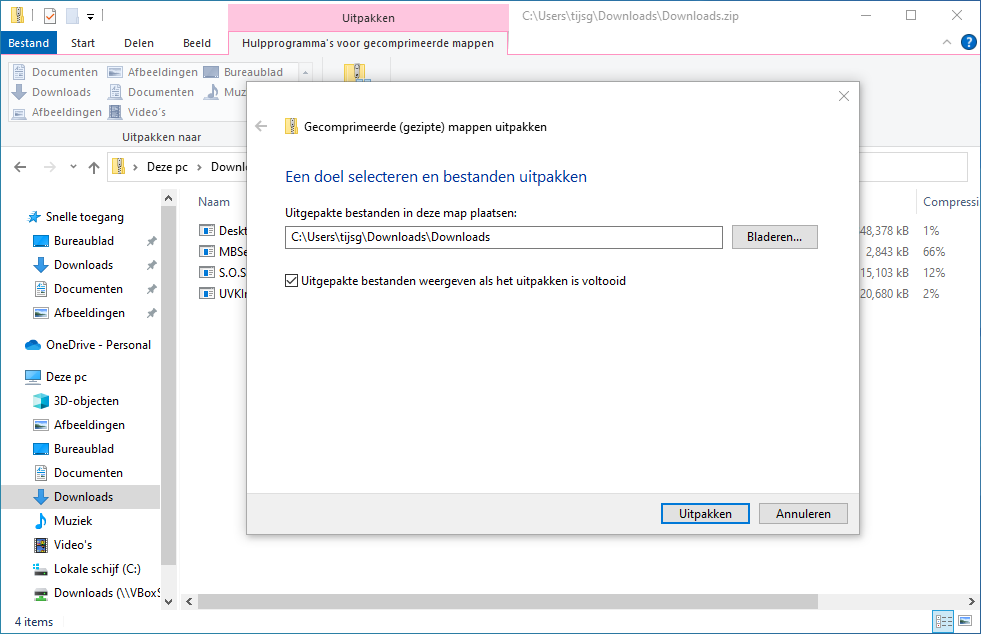Viewport: 981px width, 634px height.
Task: Click the help question mark icon
Action: (x=968, y=42)
